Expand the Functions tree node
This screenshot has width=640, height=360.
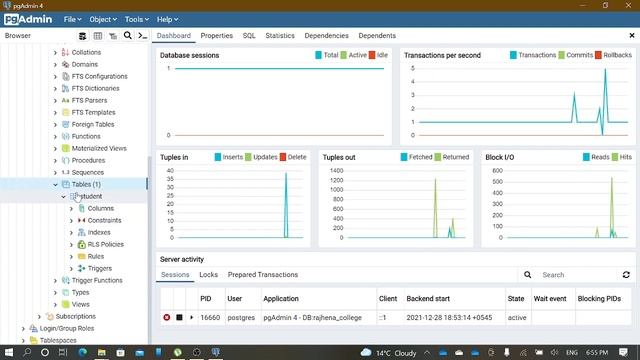click(55, 136)
